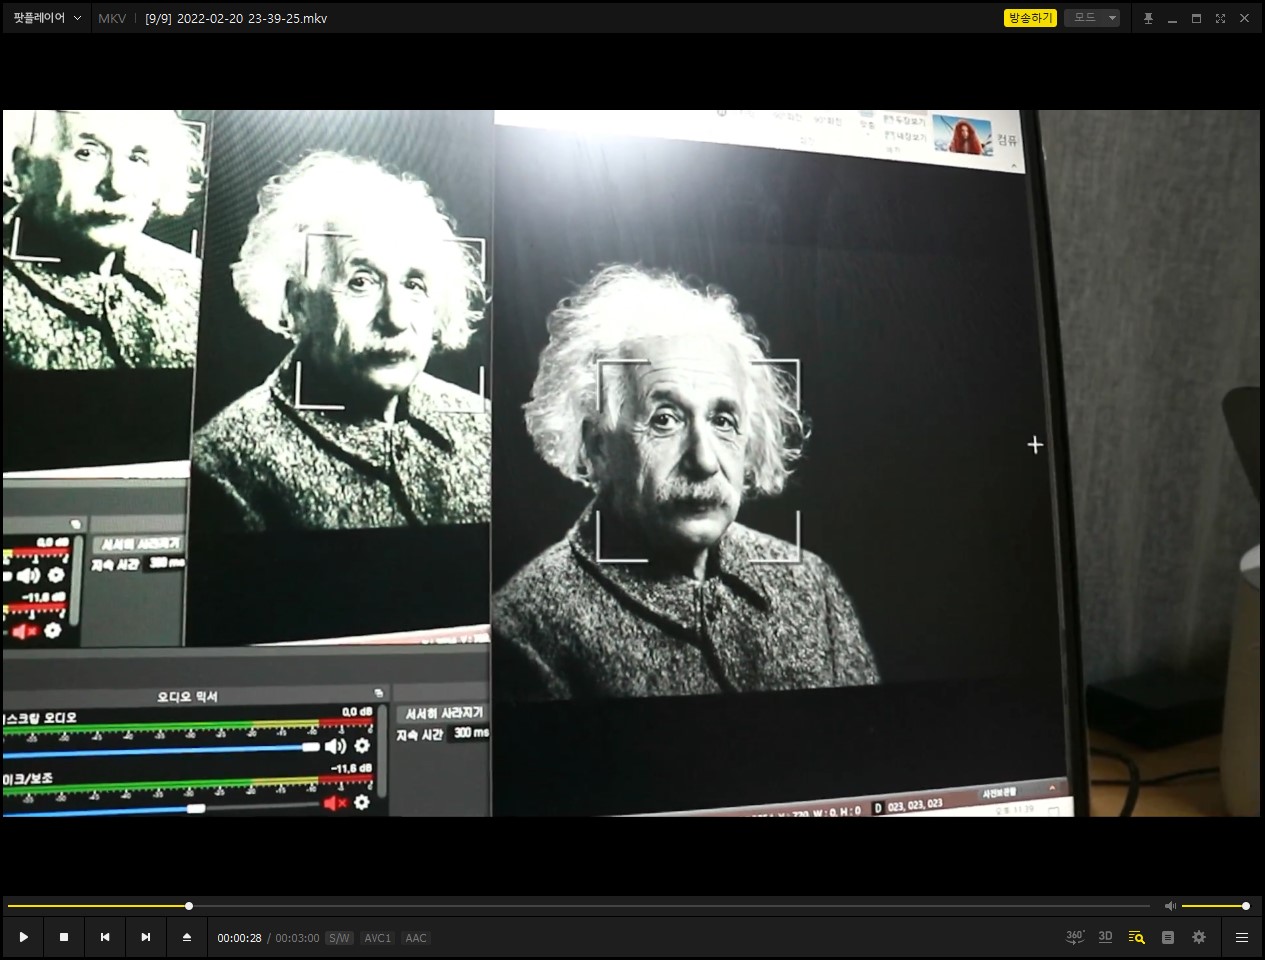Open a file with the eject icon
The height and width of the screenshot is (960, 1265).
(187, 937)
